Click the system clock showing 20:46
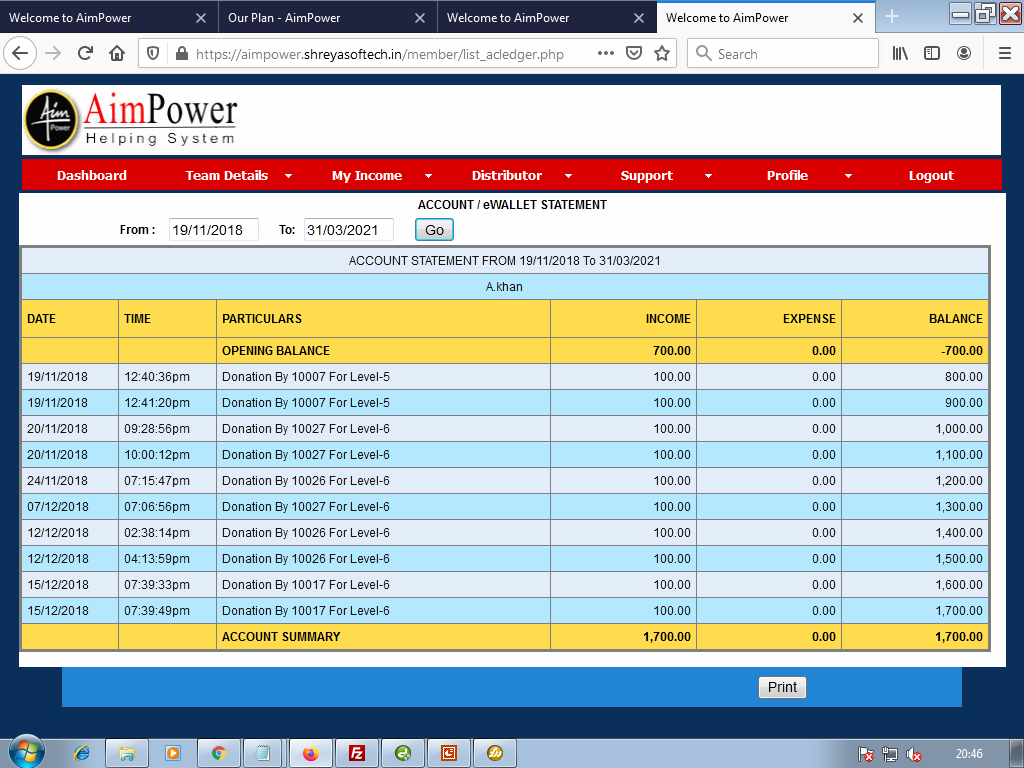This screenshot has height=768, width=1024. (968, 754)
